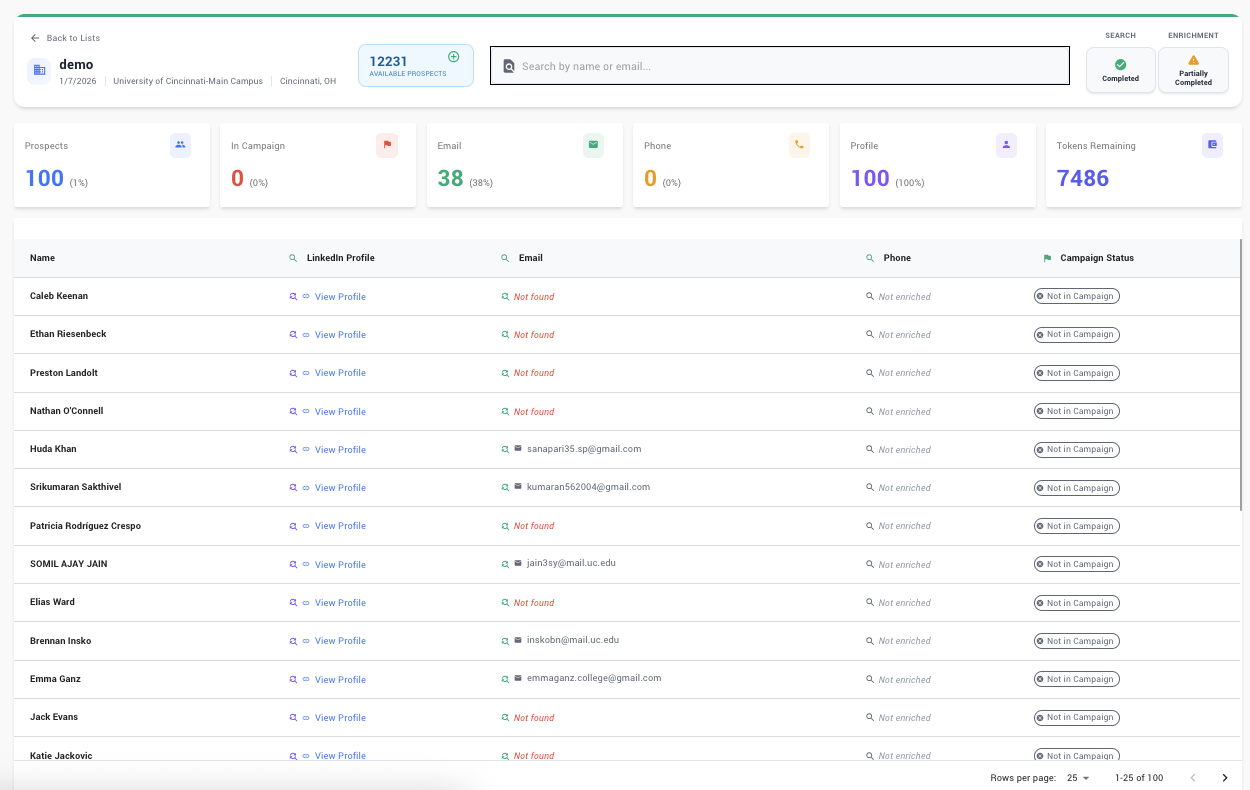Click the magnifier icon in the search bar
This screenshot has width=1250, height=790.
(508, 67)
